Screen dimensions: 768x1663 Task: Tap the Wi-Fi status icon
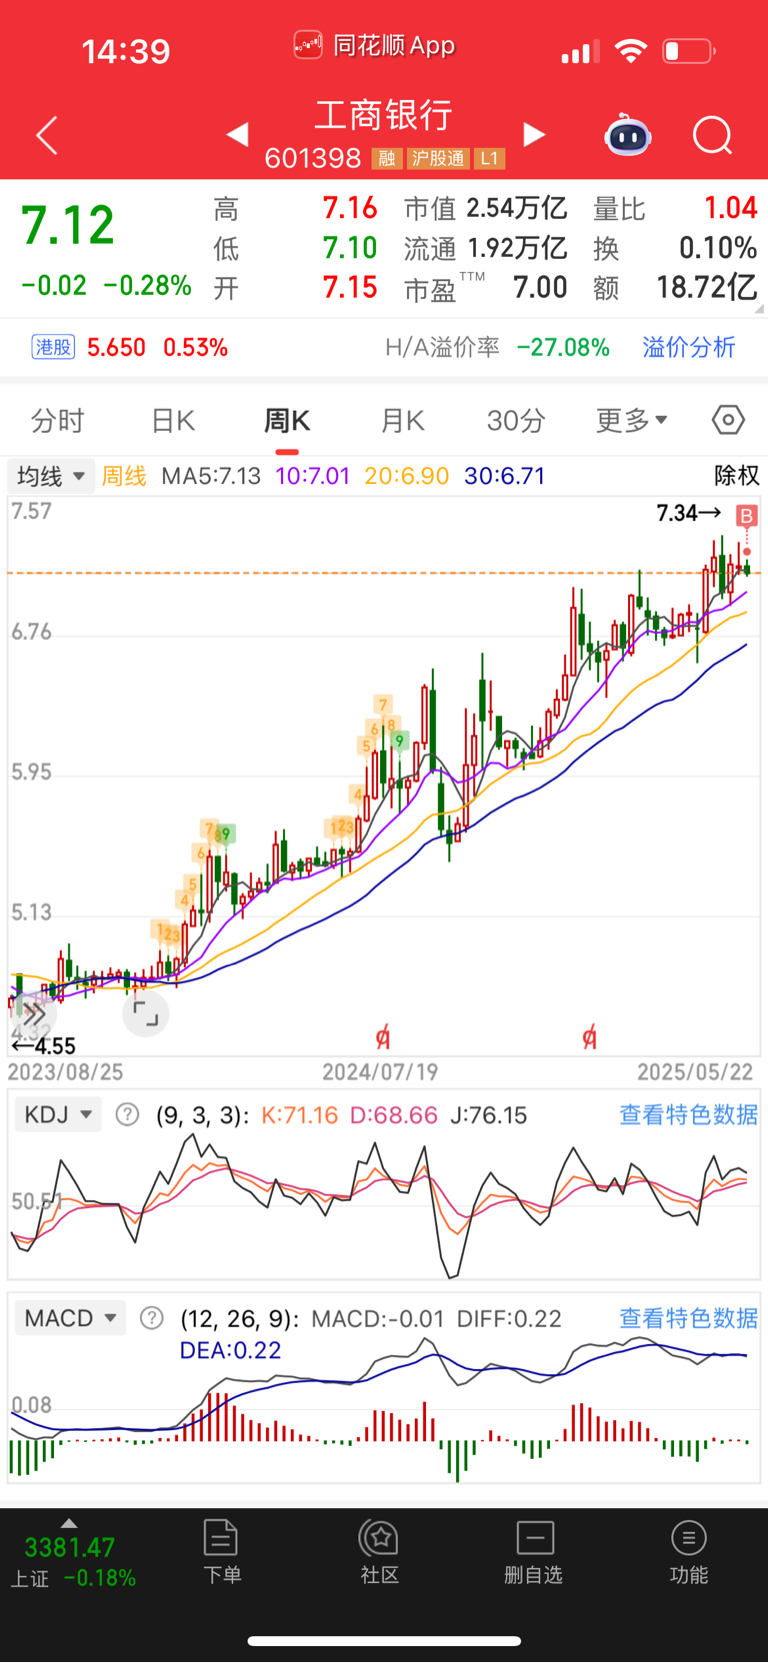coord(630,51)
